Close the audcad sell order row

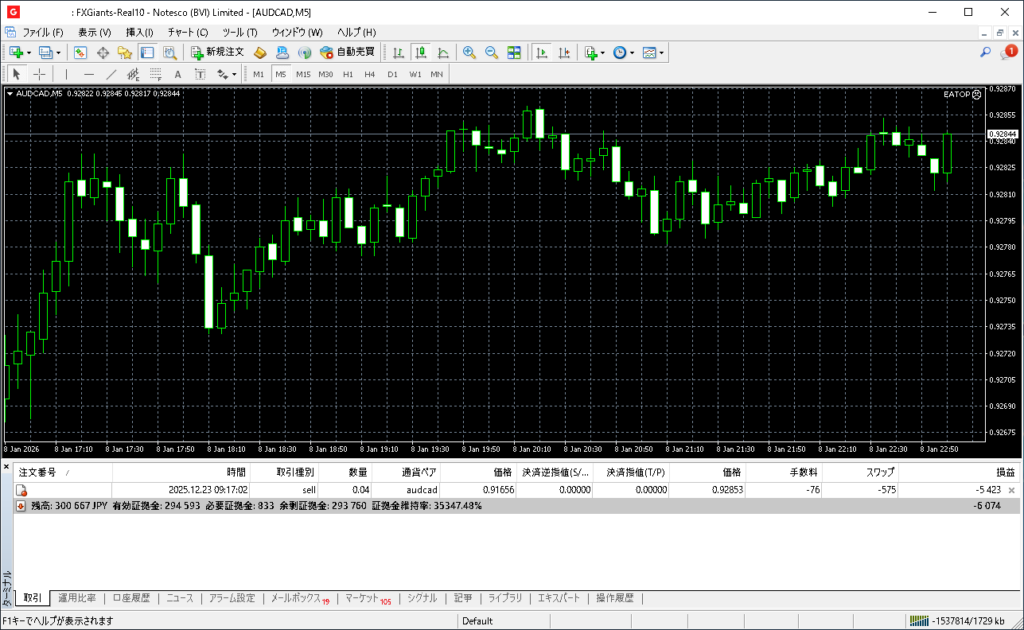pos(1011,490)
